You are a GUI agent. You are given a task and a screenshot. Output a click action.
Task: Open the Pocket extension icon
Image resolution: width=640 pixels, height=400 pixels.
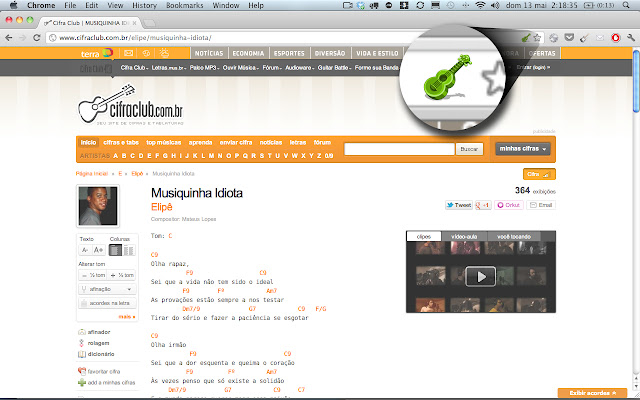(569, 38)
